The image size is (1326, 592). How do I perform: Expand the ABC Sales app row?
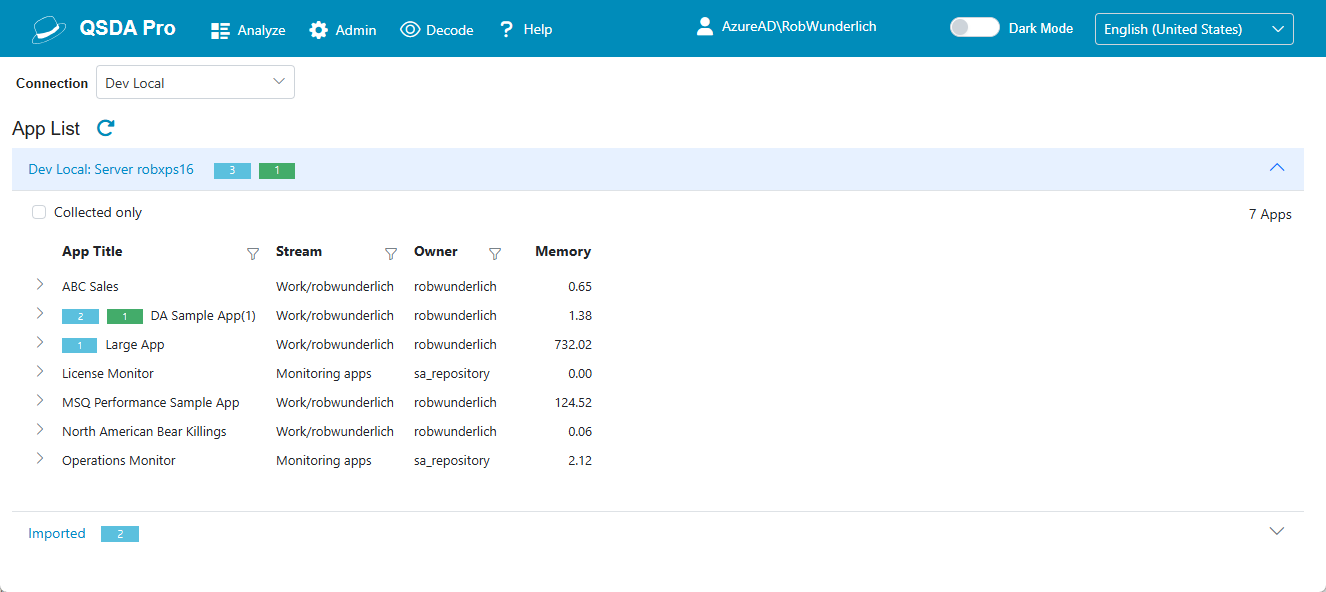click(40, 285)
